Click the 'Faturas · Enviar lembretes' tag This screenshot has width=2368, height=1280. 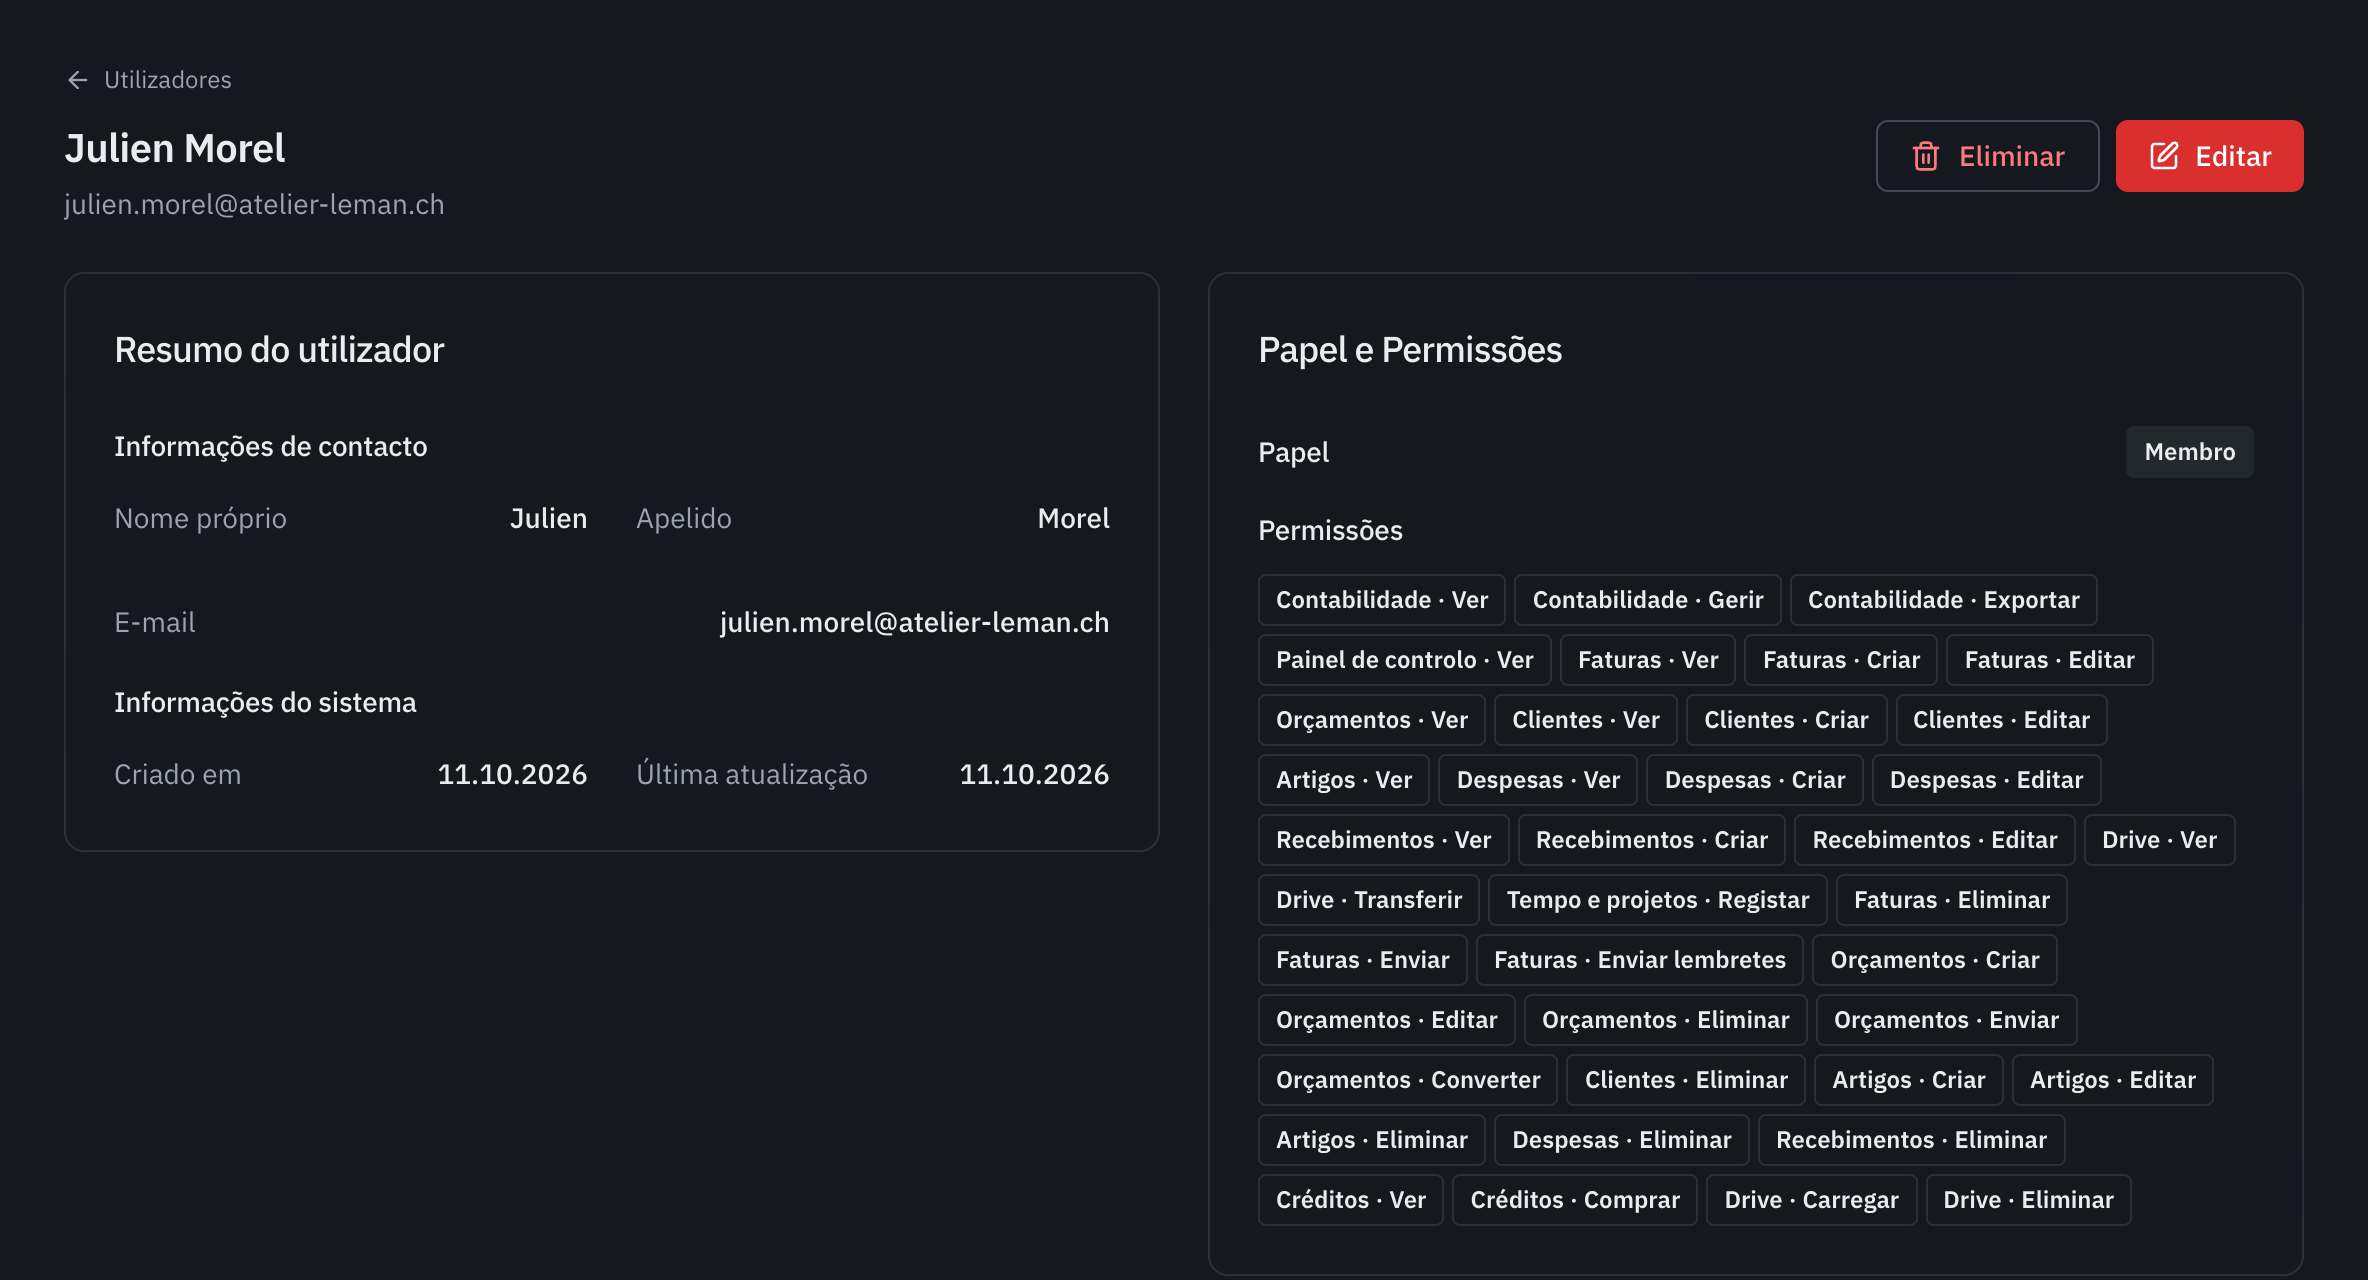pos(1639,960)
